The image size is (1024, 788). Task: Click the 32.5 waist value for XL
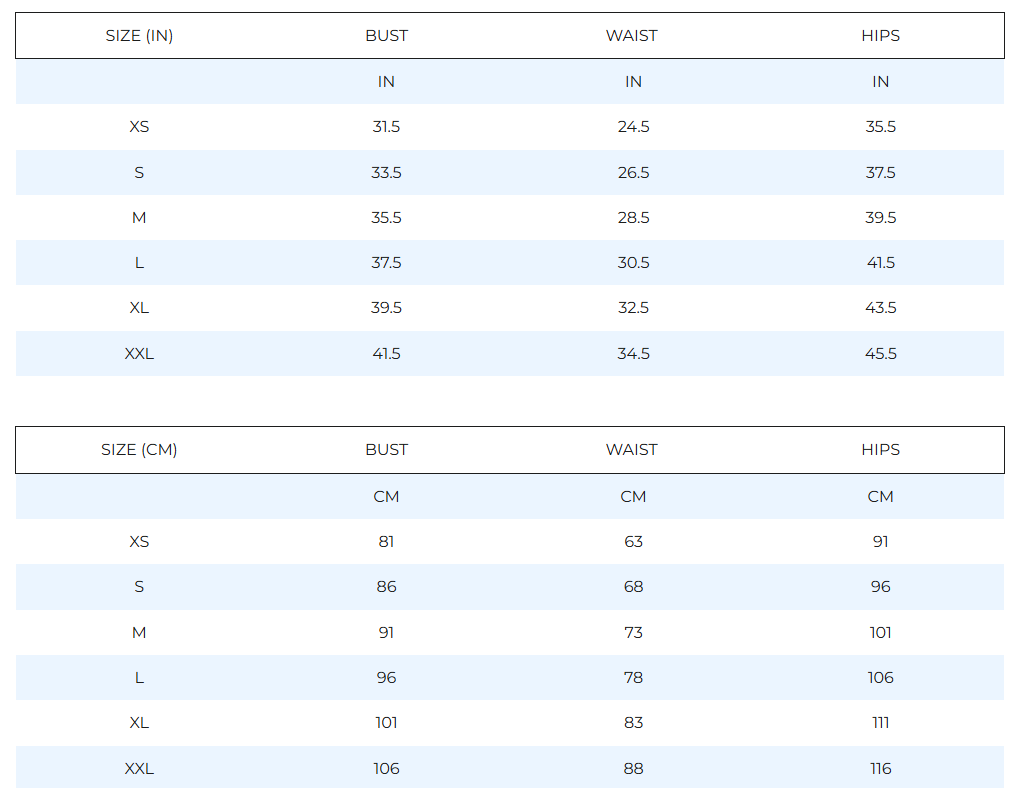tap(633, 308)
